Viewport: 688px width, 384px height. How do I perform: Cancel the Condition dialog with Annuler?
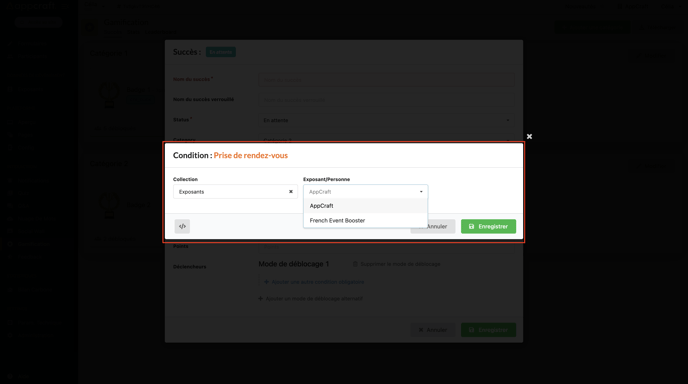click(x=433, y=226)
